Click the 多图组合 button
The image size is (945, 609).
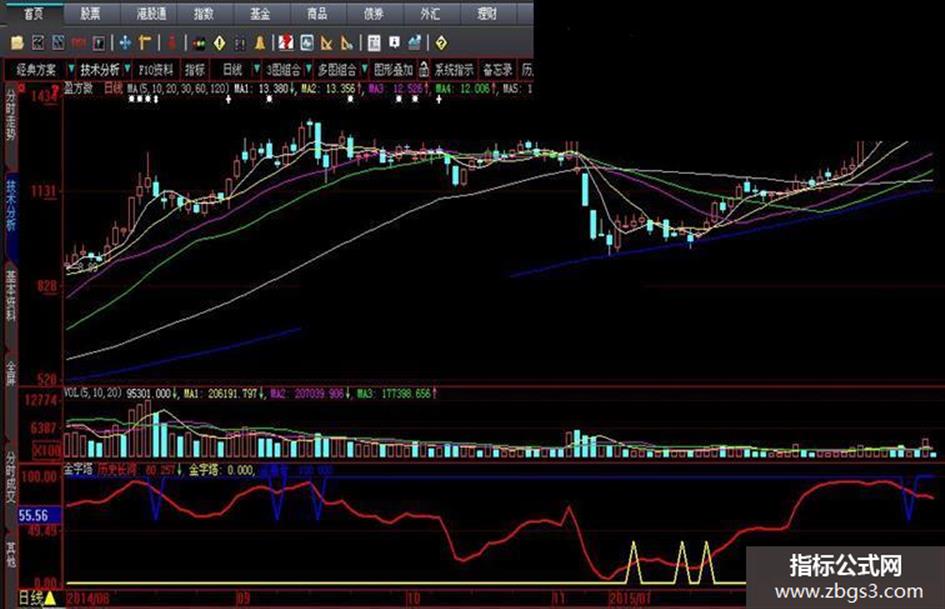pyautogui.click(x=337, y=69)
